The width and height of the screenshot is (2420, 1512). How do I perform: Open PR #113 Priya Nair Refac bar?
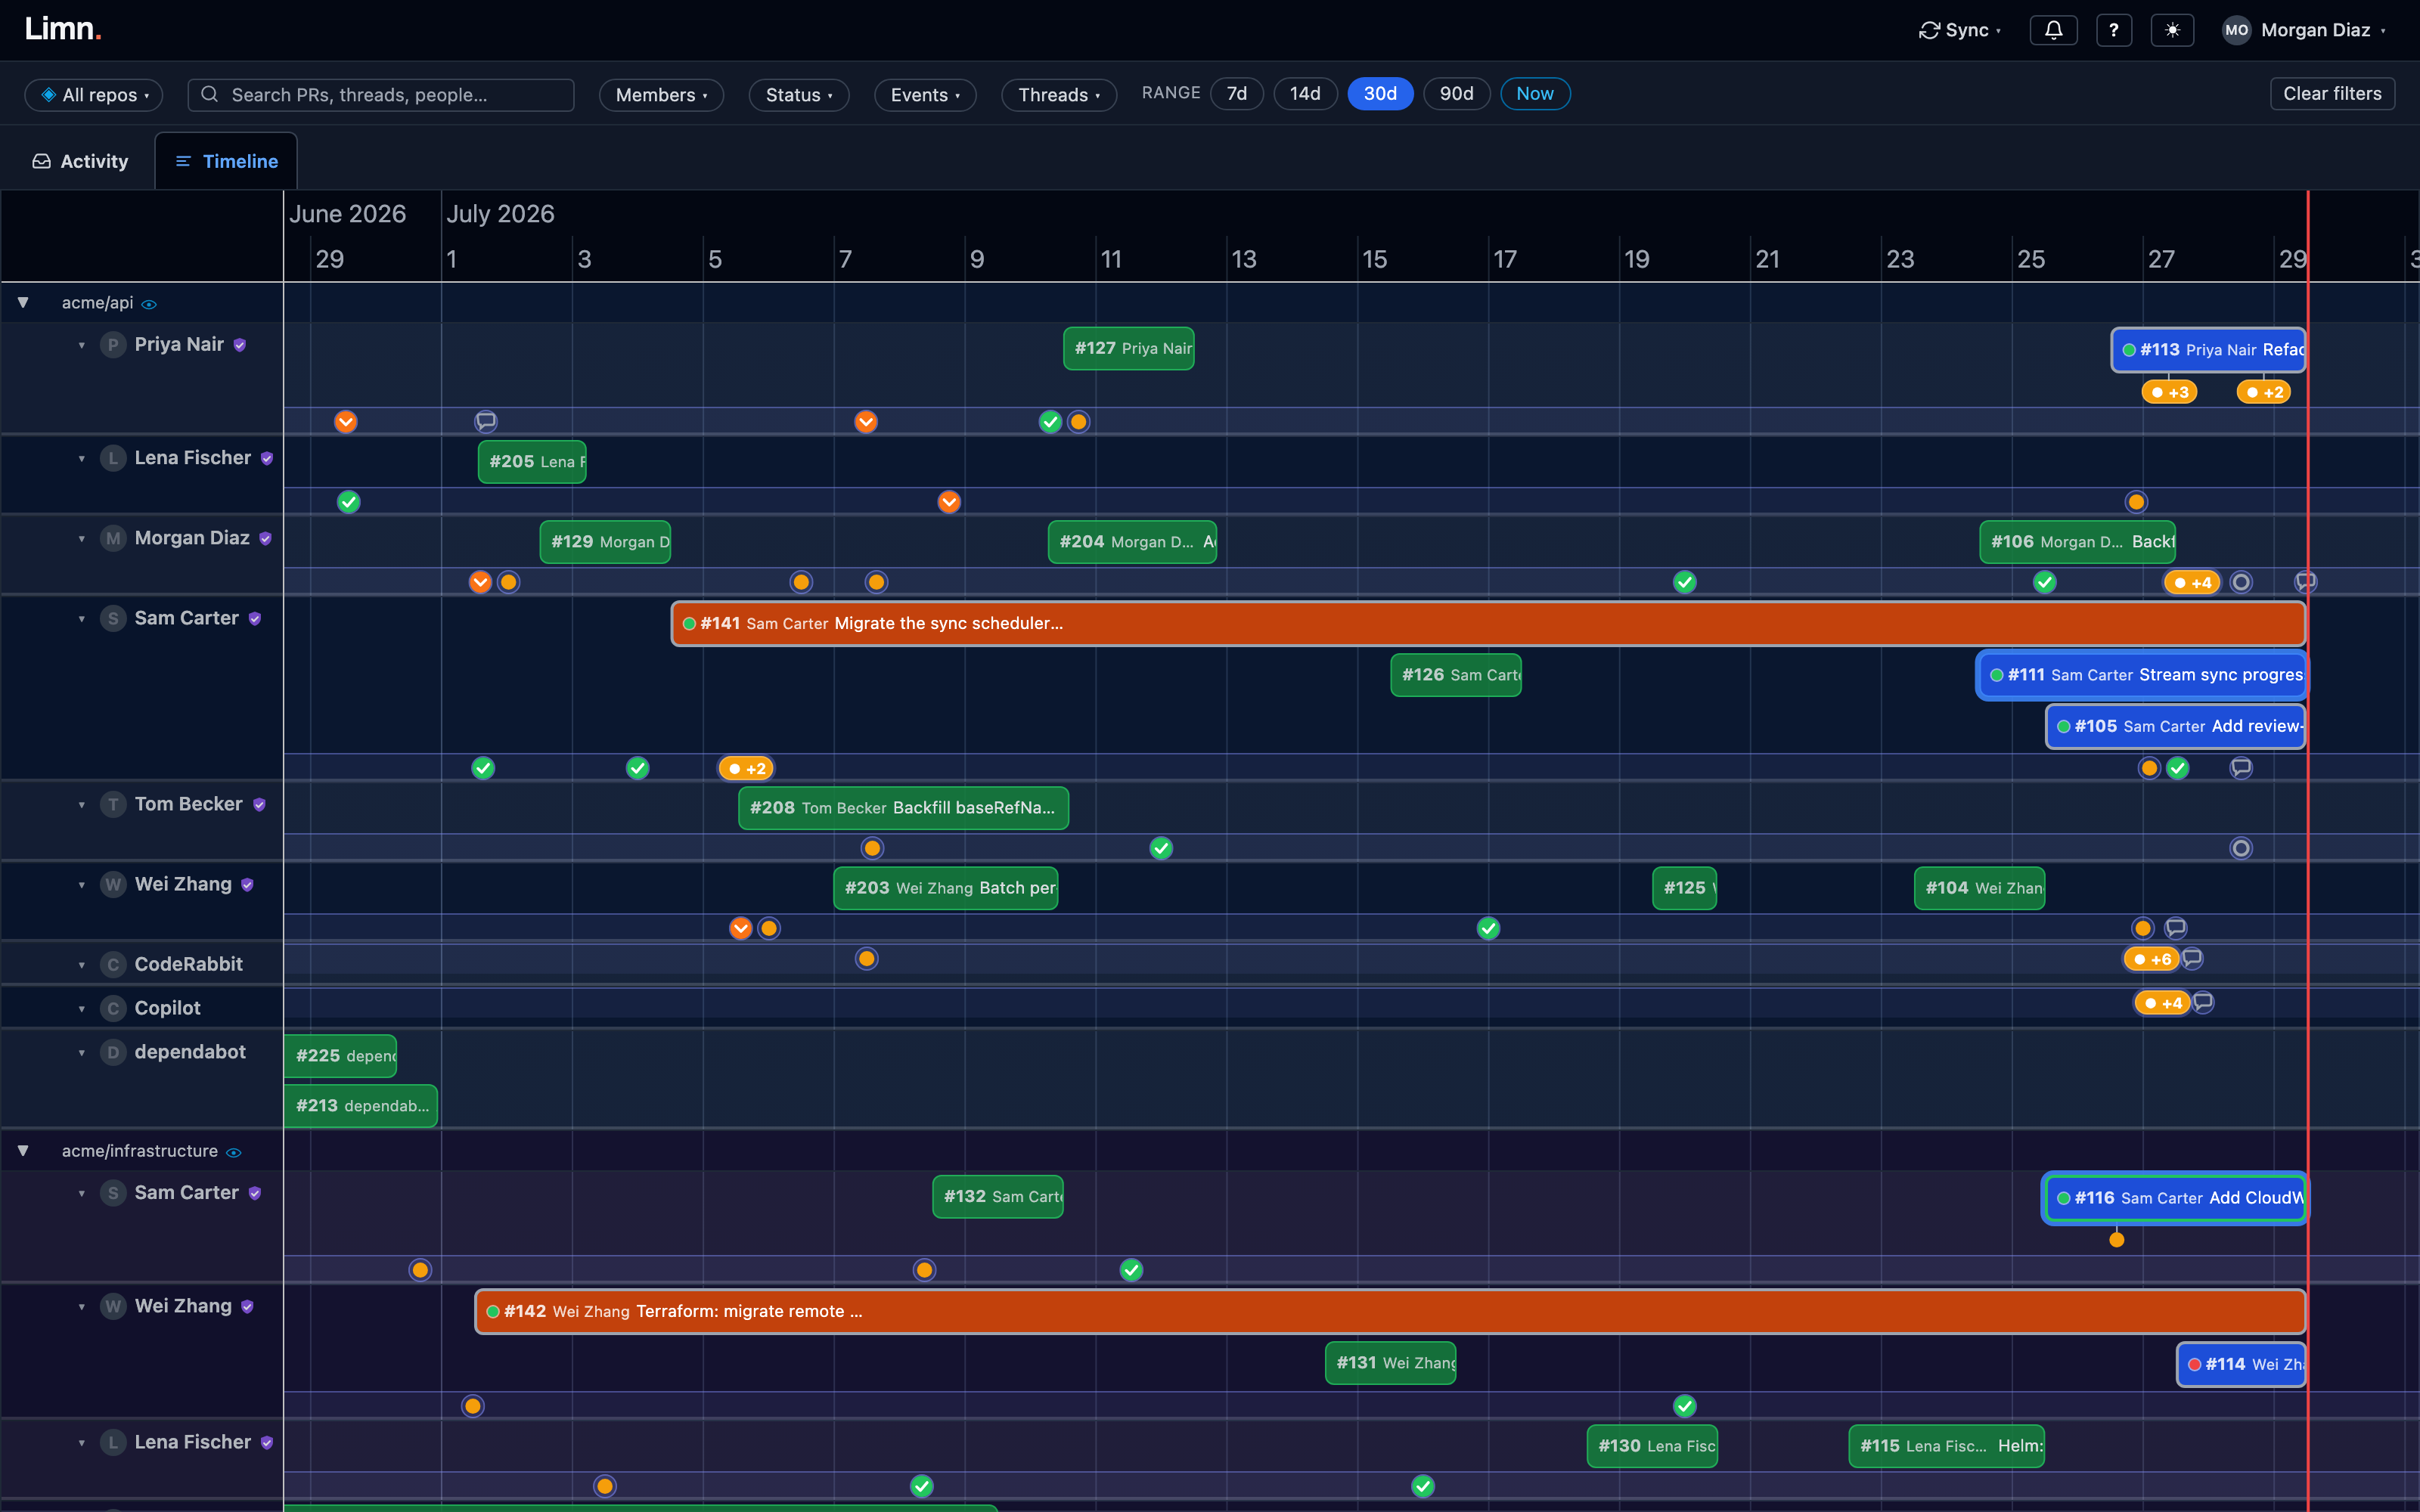tap(2208, 350)
